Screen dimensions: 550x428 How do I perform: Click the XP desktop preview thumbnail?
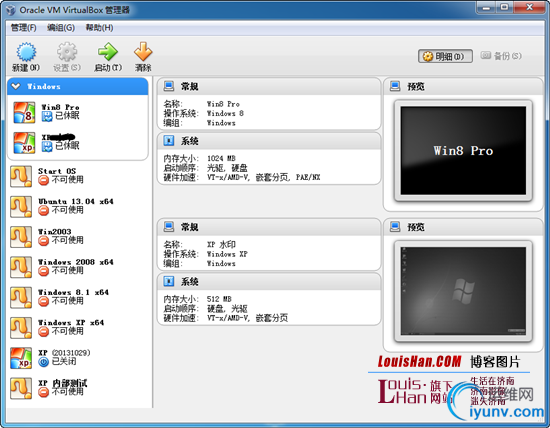tap(463, 291)
